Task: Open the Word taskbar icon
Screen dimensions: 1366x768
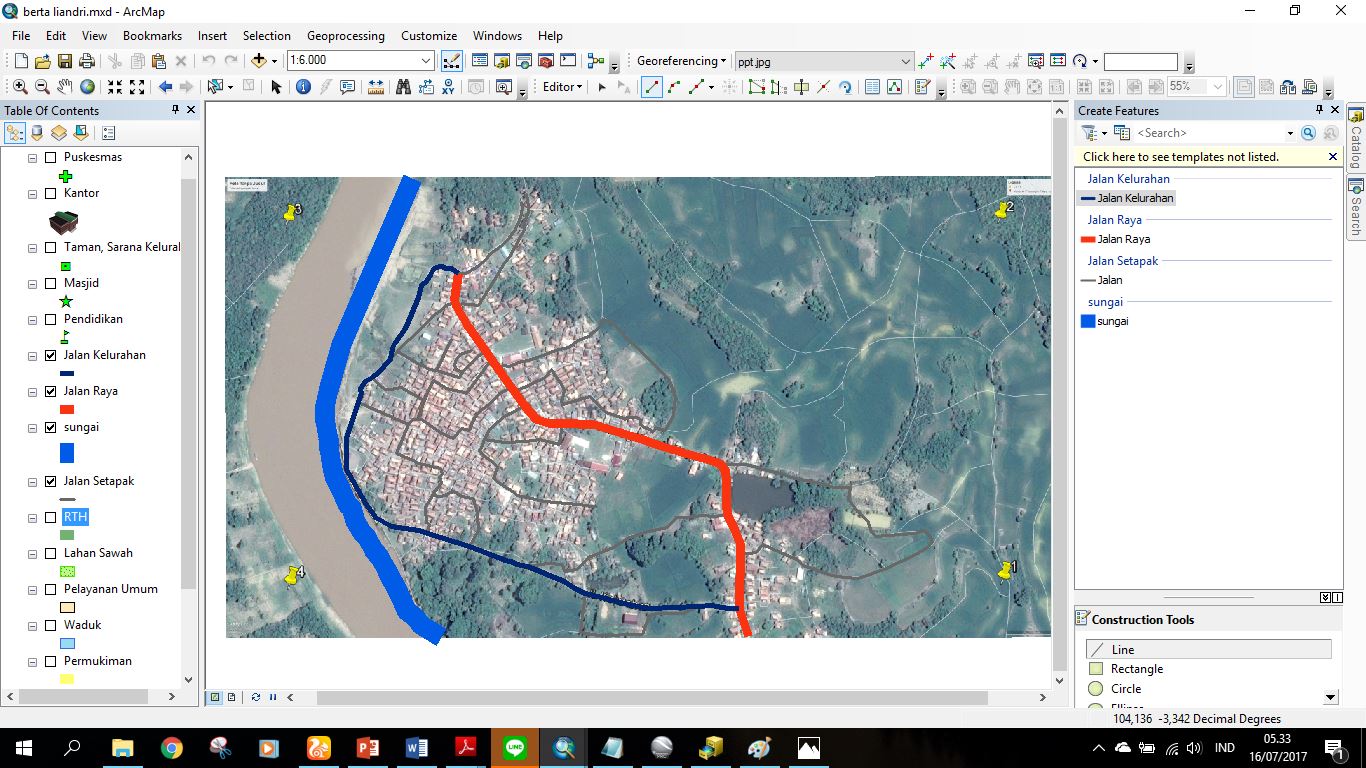Action: 417,747
